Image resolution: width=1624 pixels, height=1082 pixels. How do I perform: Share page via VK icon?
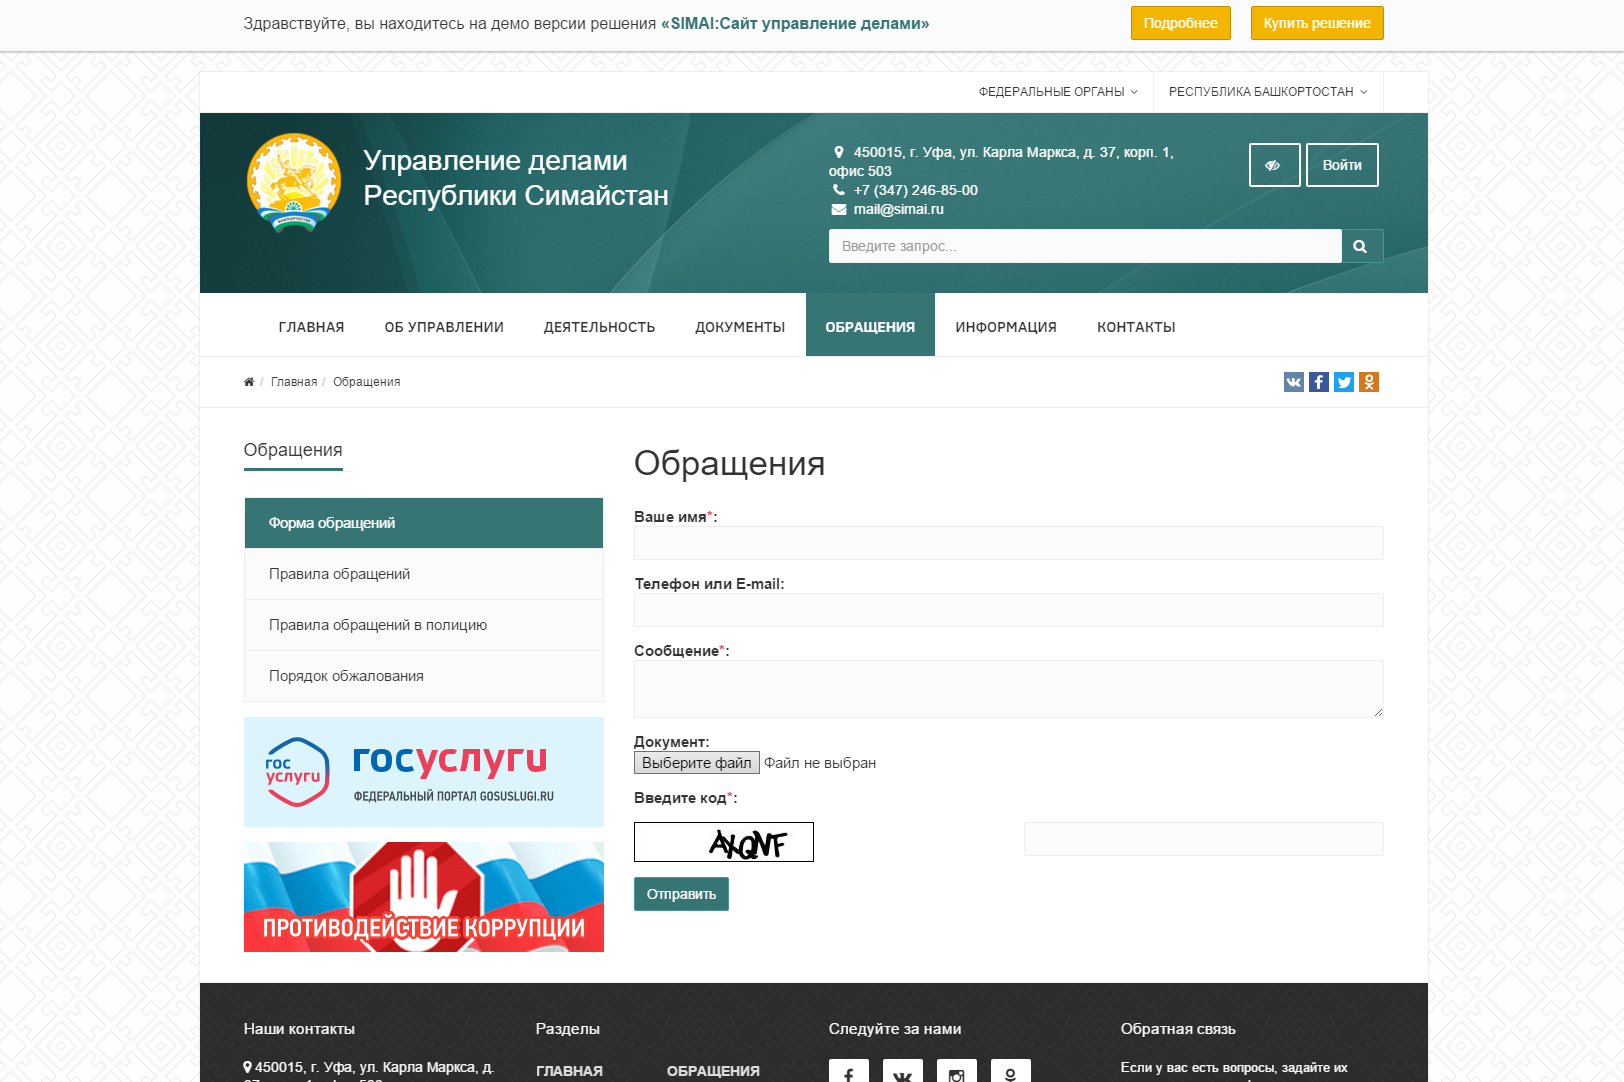pos(1293,382)
